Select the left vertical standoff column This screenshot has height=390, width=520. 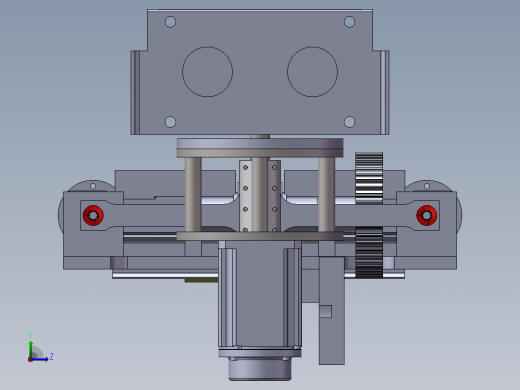193,195
